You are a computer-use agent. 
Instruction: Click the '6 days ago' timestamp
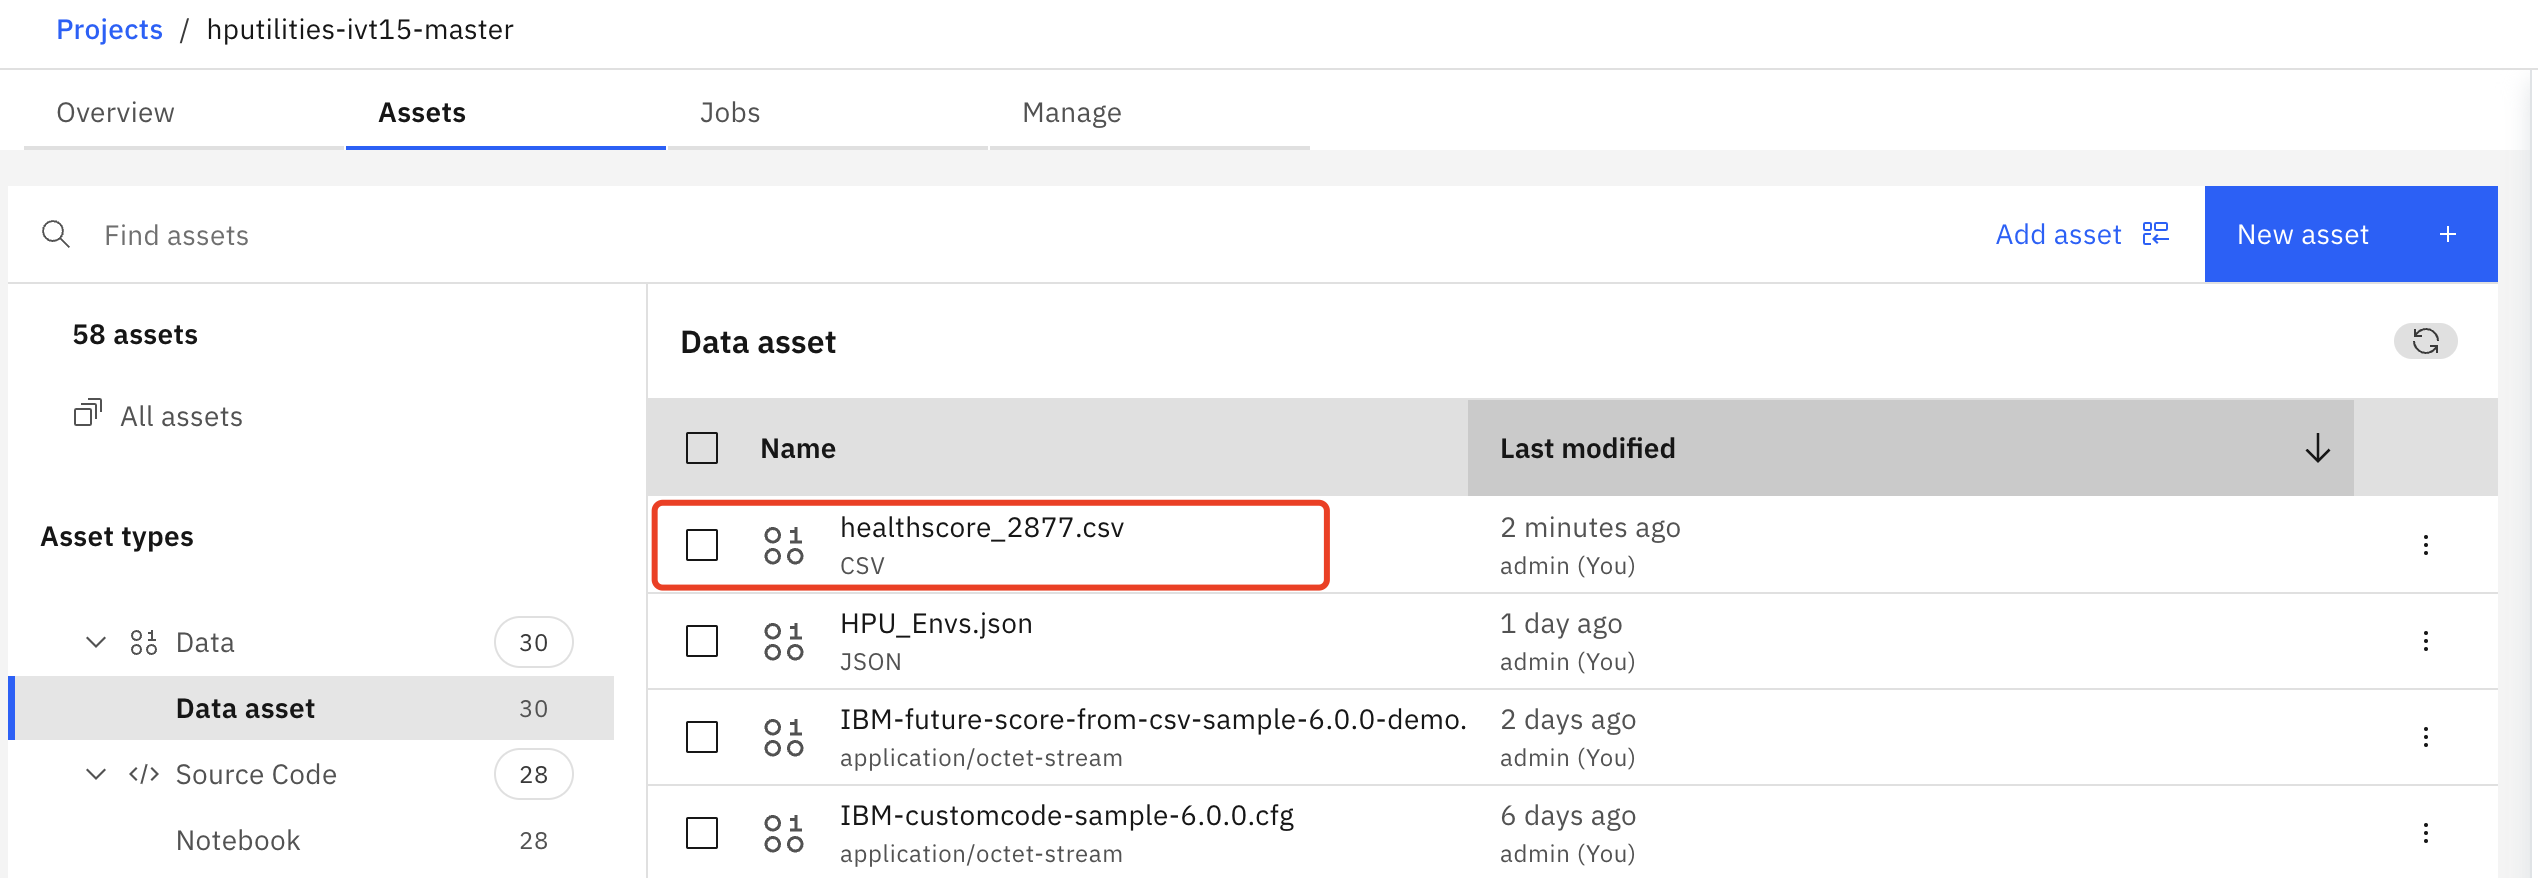point(1568,815)
